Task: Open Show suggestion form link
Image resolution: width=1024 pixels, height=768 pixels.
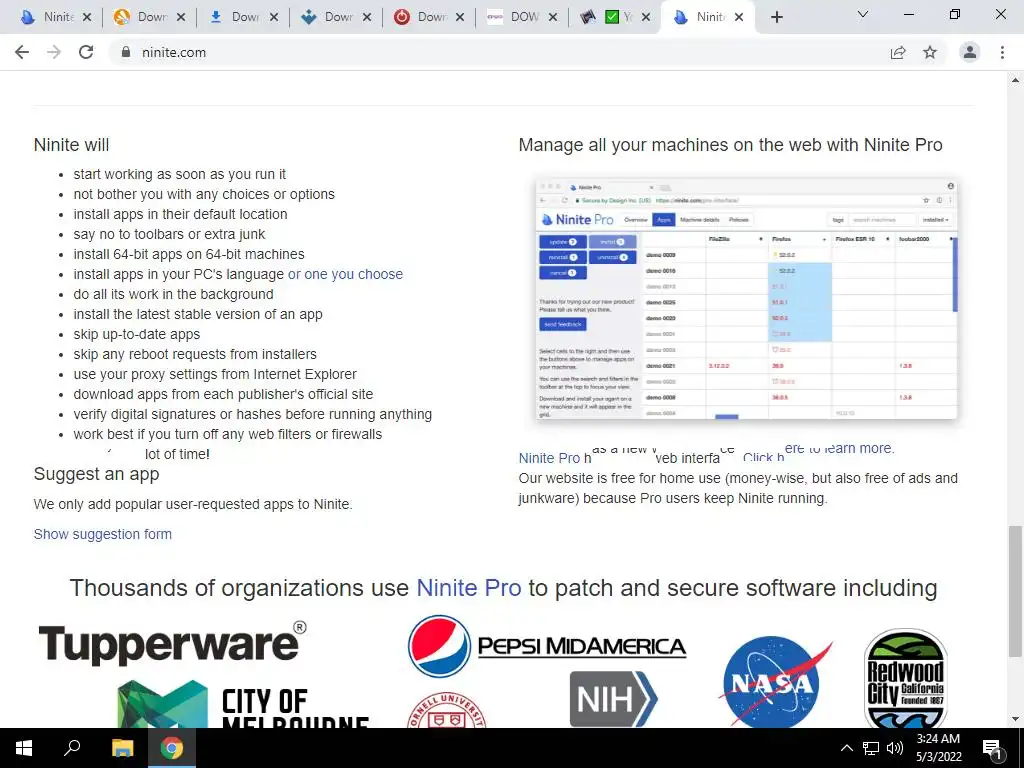Action: point(103,534)
